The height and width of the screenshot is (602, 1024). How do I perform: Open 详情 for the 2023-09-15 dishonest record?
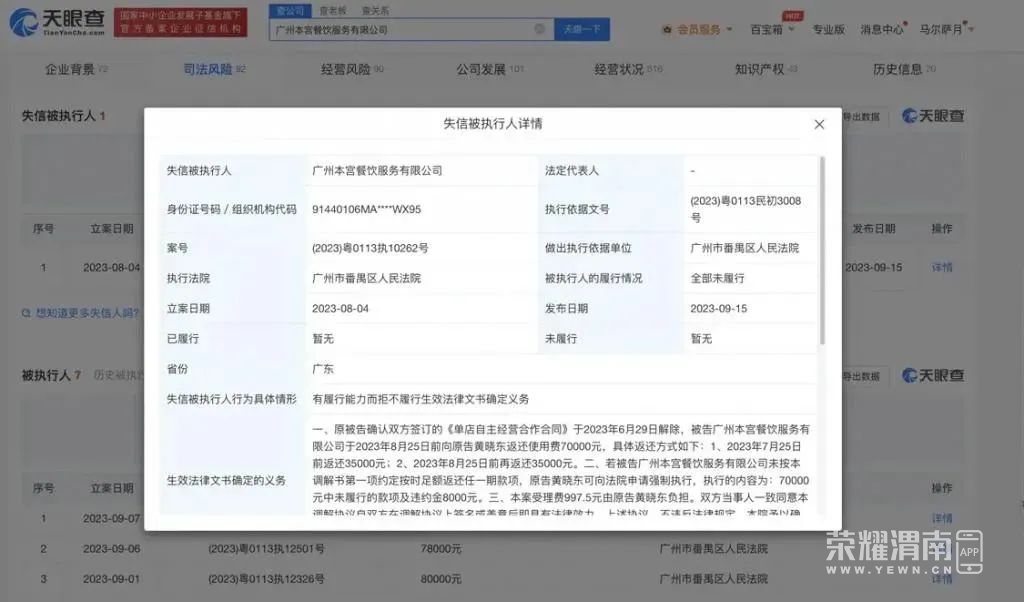point(942,268)
